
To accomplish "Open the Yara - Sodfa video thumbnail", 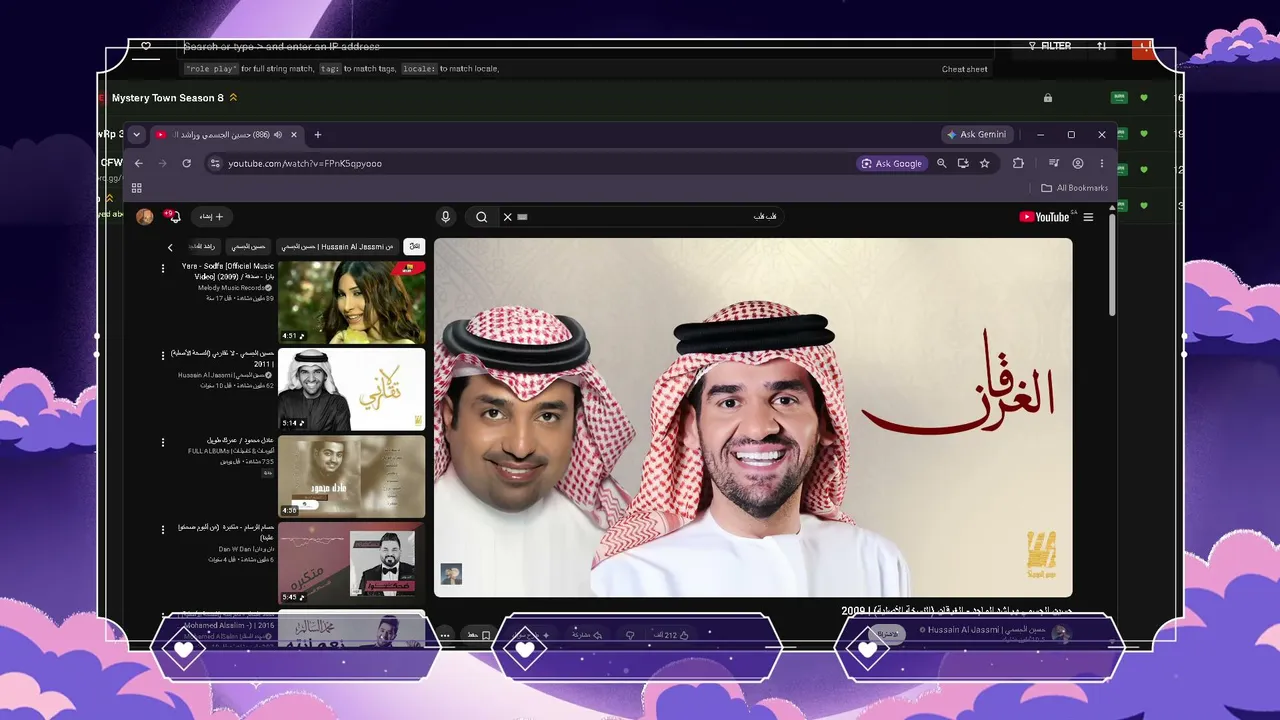I will 352,302.
